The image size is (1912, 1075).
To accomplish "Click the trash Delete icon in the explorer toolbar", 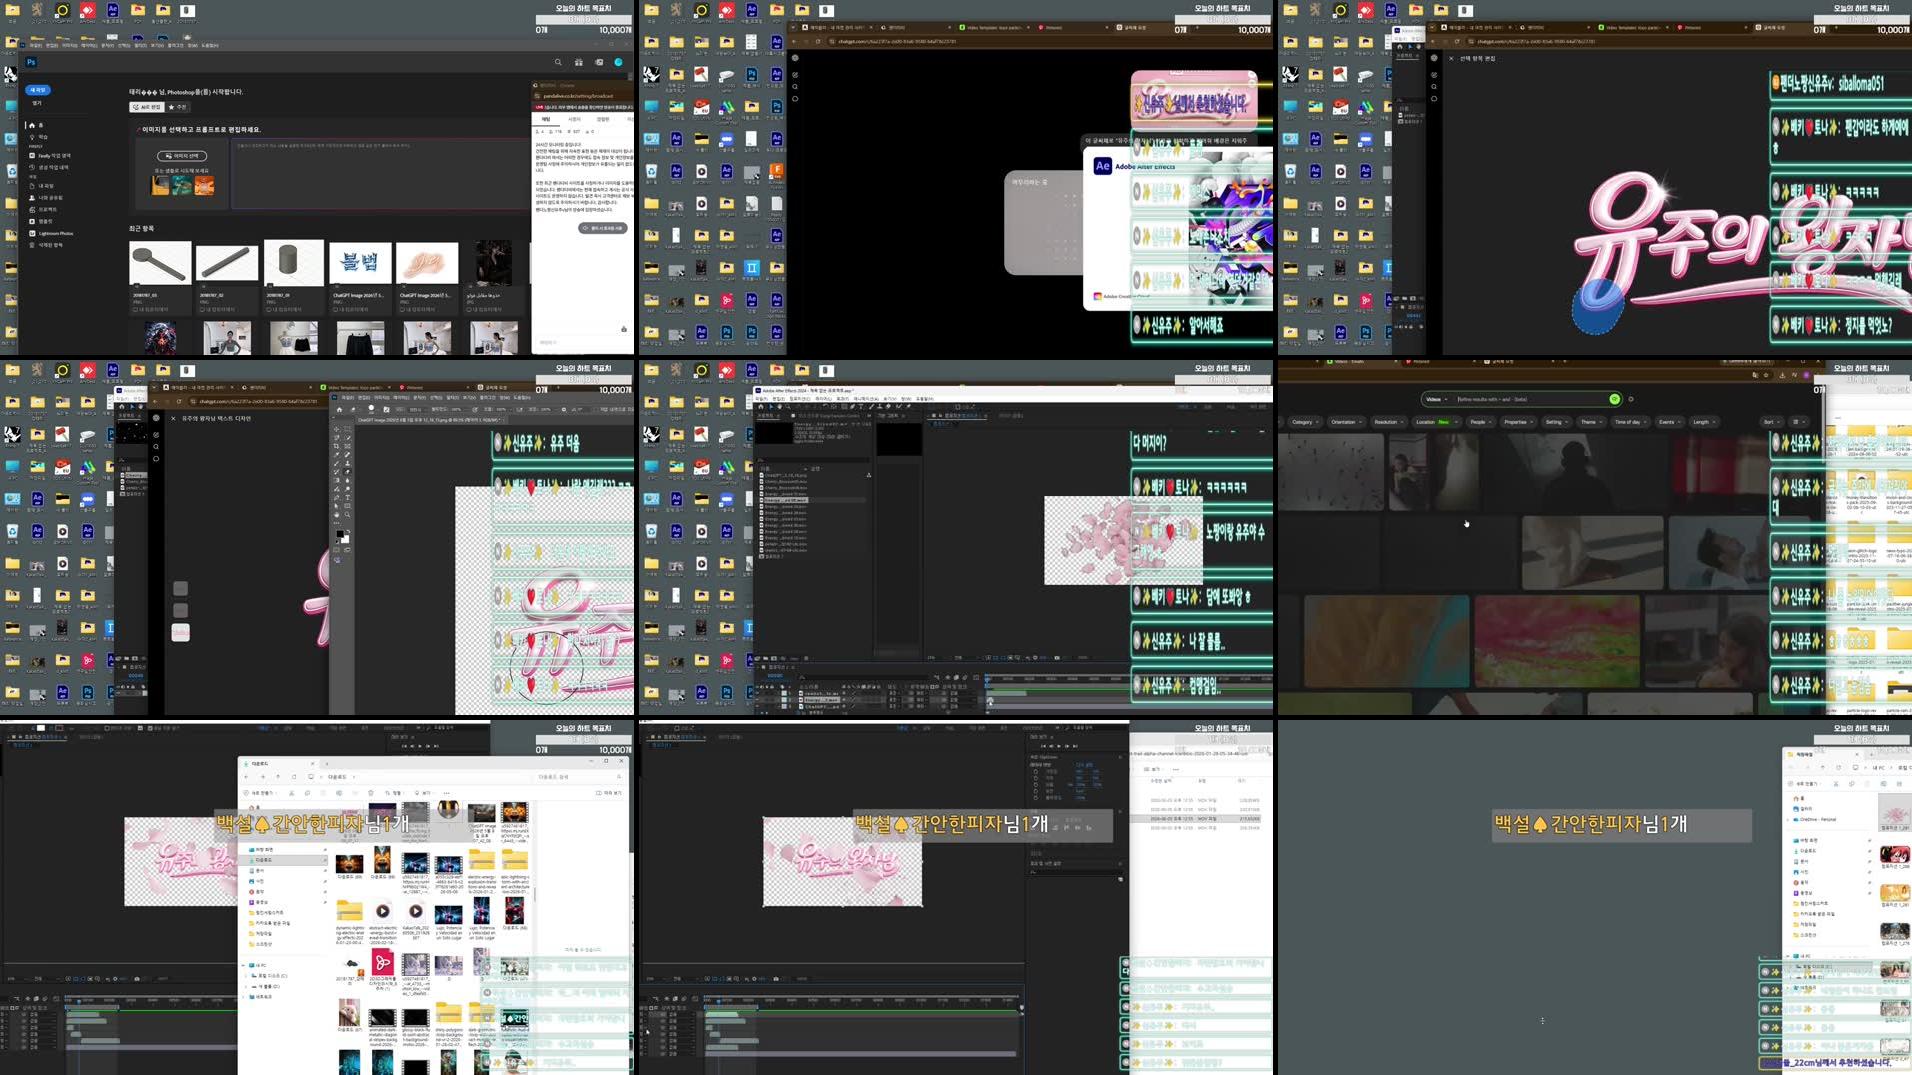I will [x=371, y=793].
